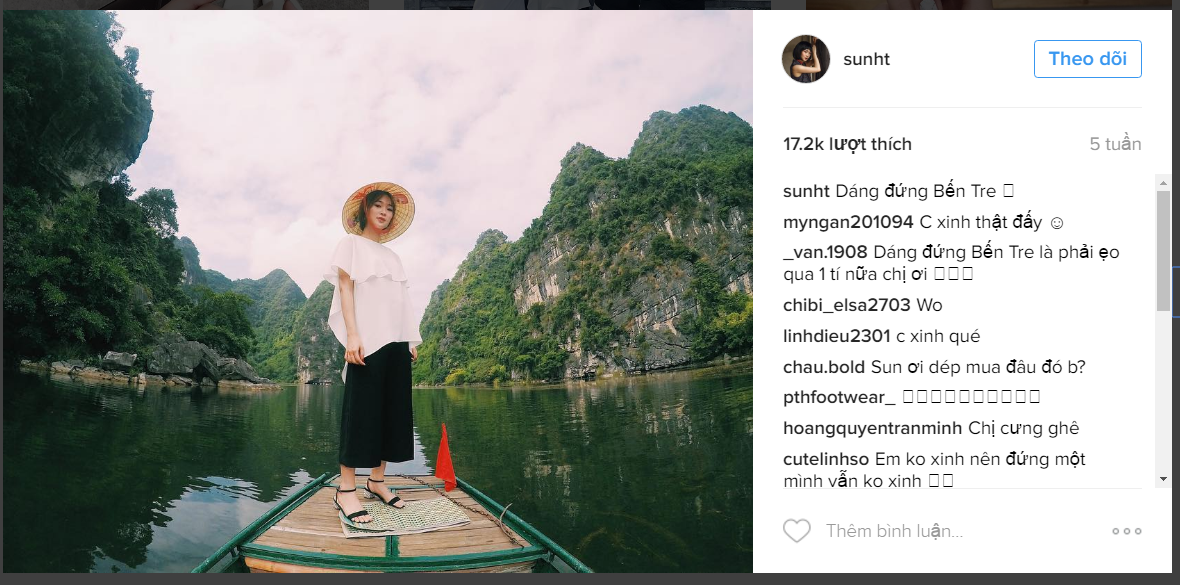Click the sunht profile avatar

click(806, 59)
